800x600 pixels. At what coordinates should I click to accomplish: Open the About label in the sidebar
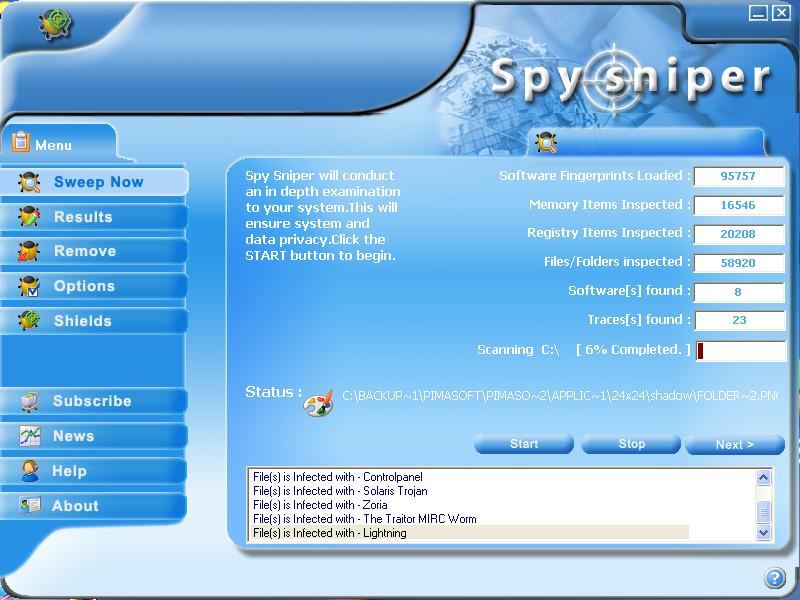click(75, 506)
